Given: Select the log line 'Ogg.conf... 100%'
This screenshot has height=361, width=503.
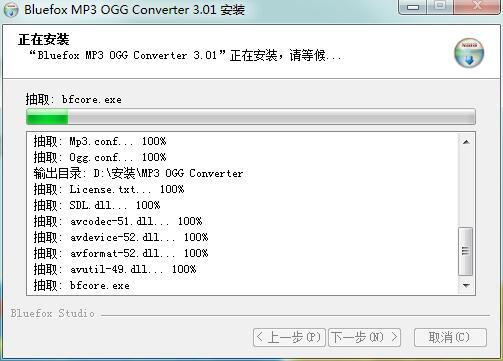Looking at the screenshot, I should (x=100, y=157).
